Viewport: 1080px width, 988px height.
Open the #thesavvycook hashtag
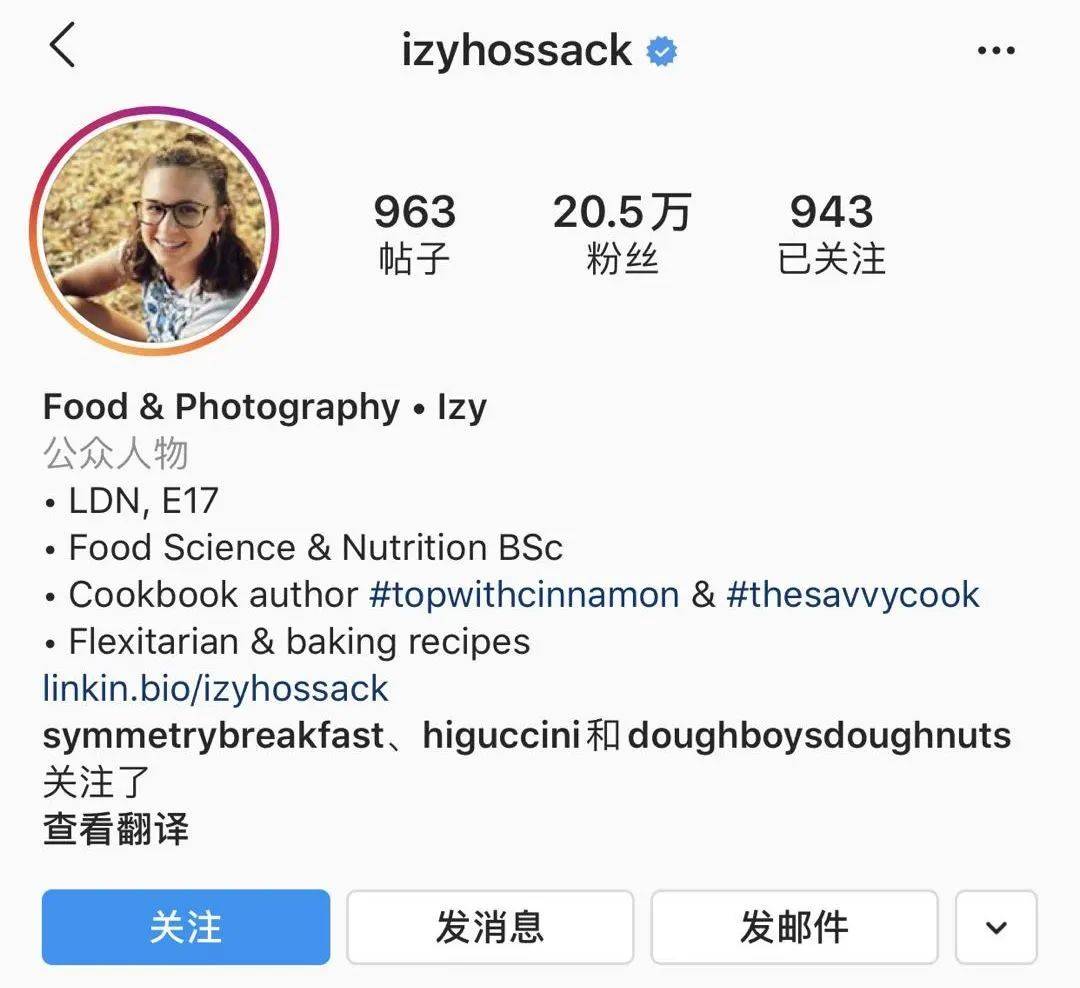point(853,595)
